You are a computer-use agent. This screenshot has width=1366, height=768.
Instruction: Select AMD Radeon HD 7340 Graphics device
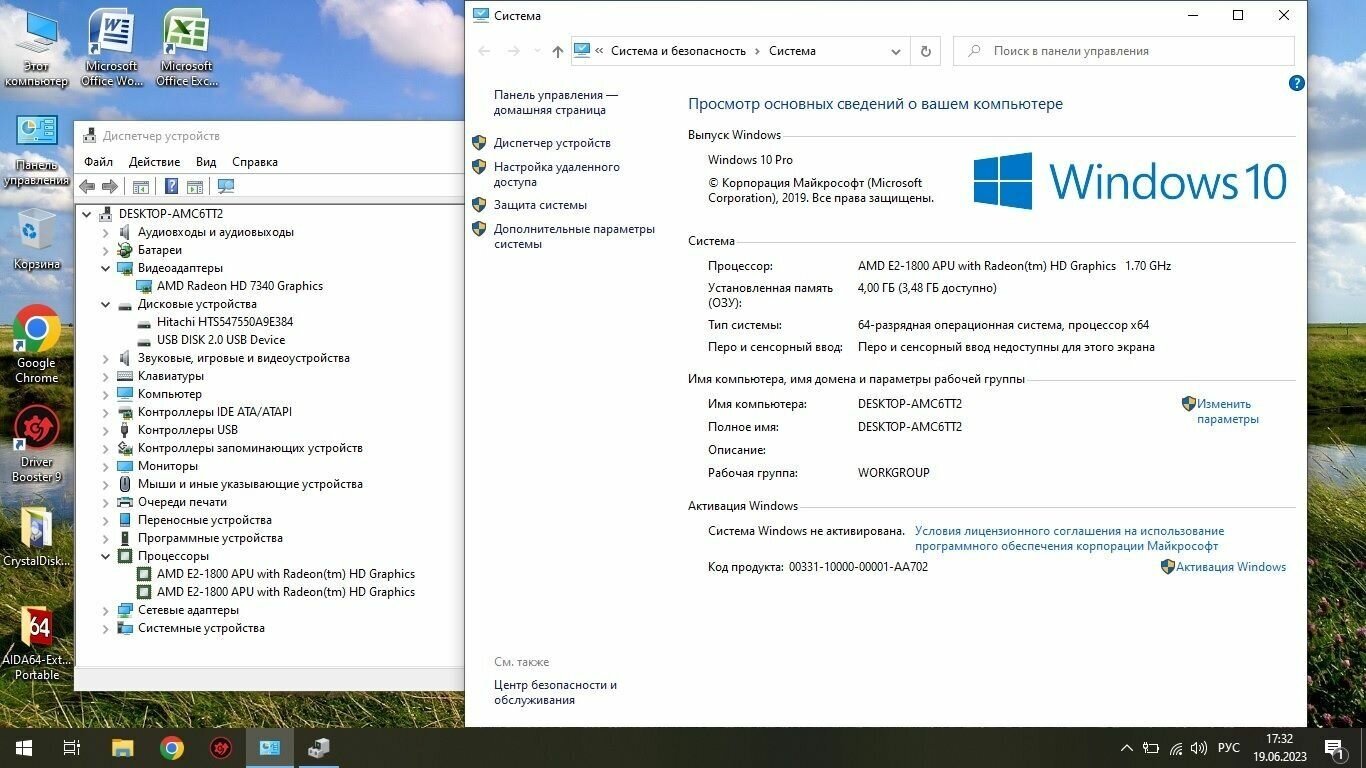coord(240,286)
